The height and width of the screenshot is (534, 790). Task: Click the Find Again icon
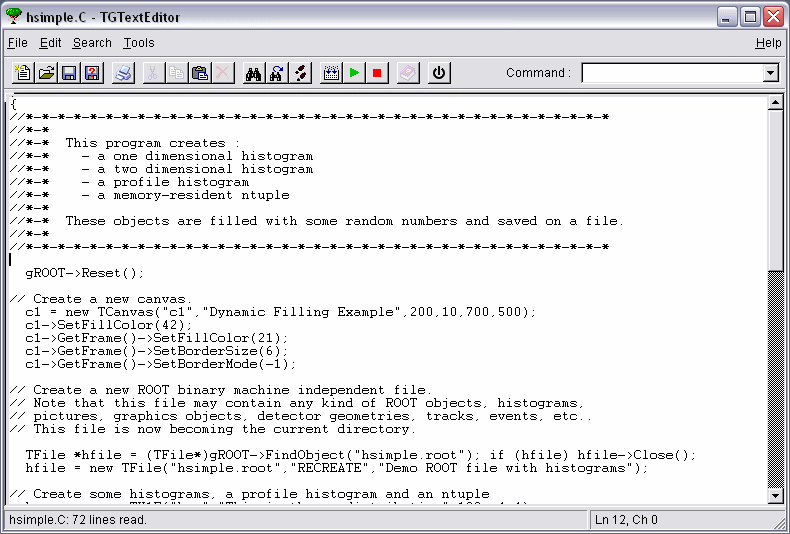click(277, 73)
